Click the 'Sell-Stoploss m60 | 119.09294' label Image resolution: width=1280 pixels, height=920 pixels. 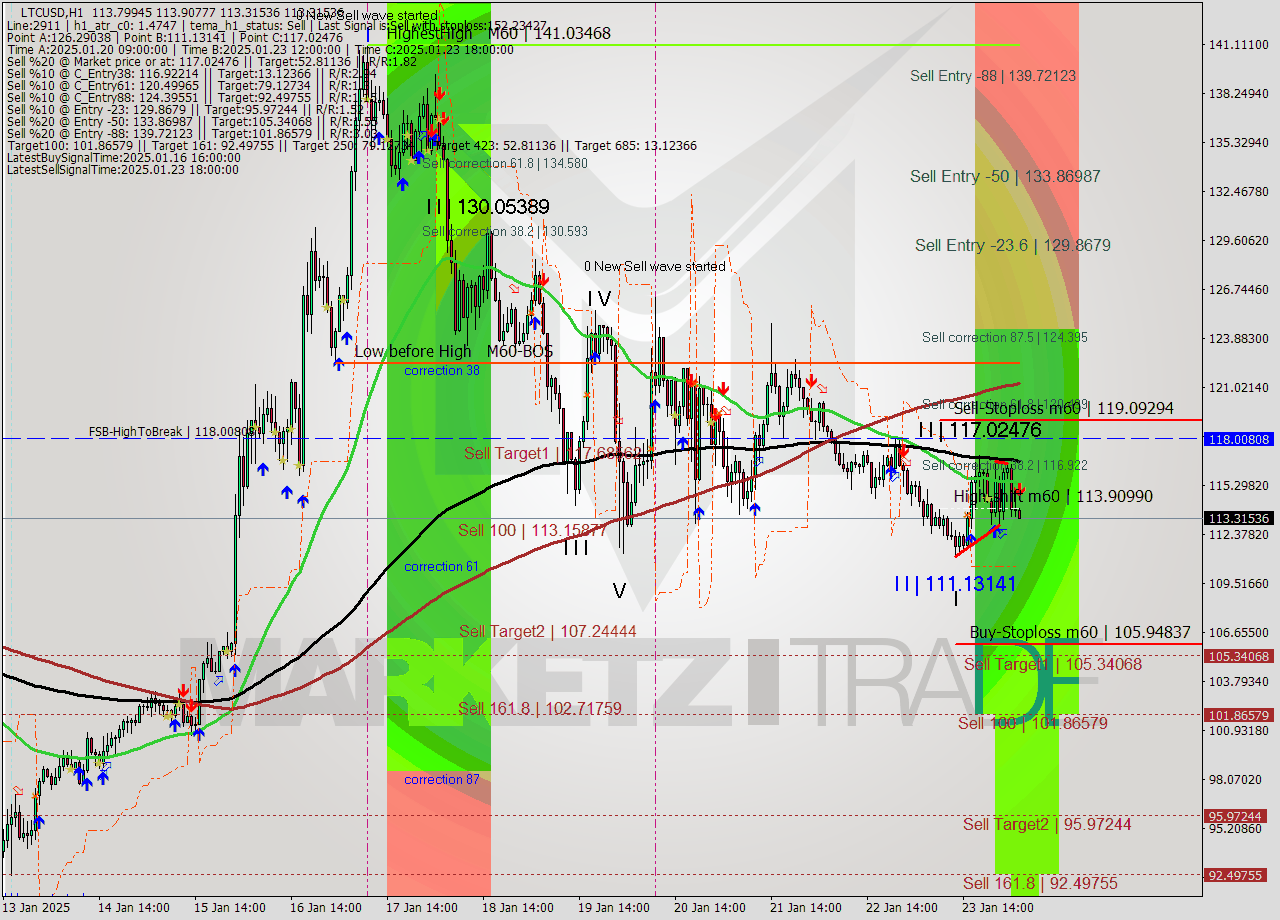[x=1064, y=409]
